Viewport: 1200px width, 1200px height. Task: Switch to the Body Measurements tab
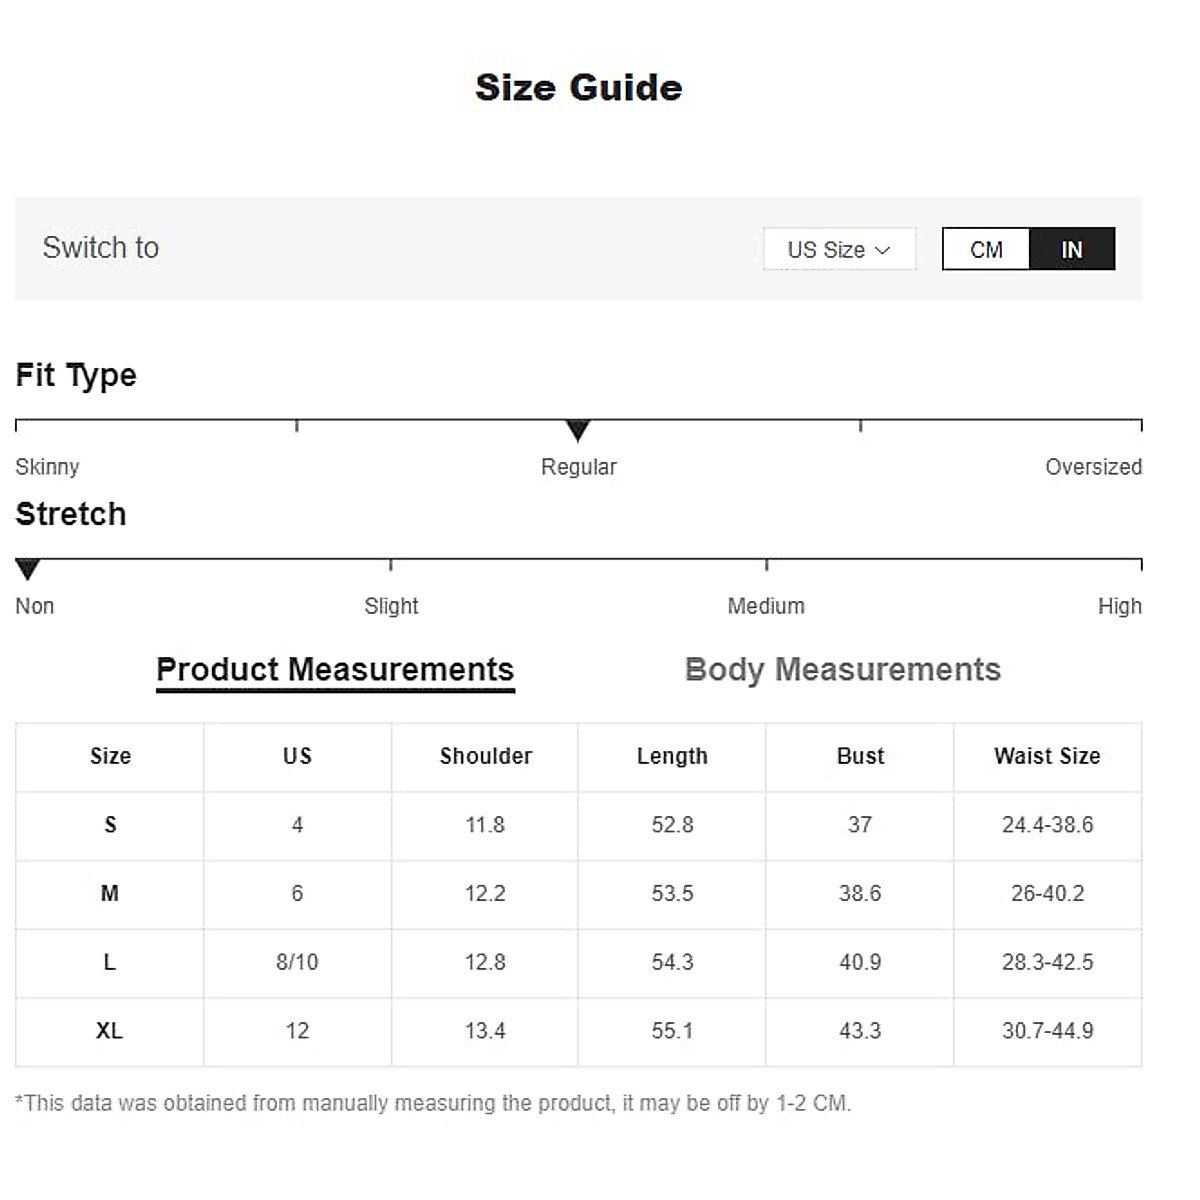[842, 670]
